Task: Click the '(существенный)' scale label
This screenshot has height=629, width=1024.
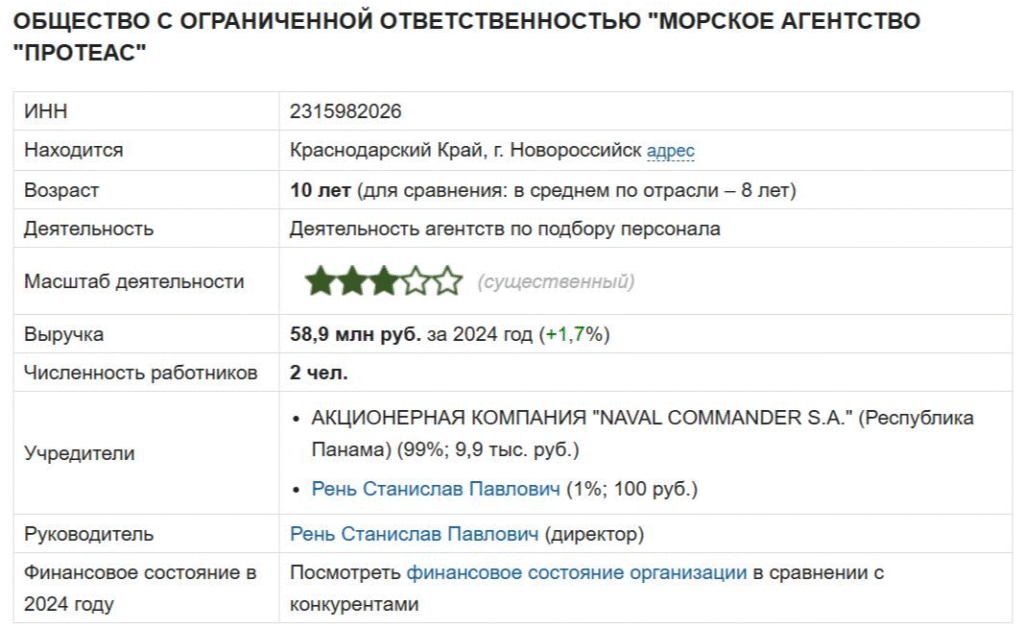Action: [556, 282]
